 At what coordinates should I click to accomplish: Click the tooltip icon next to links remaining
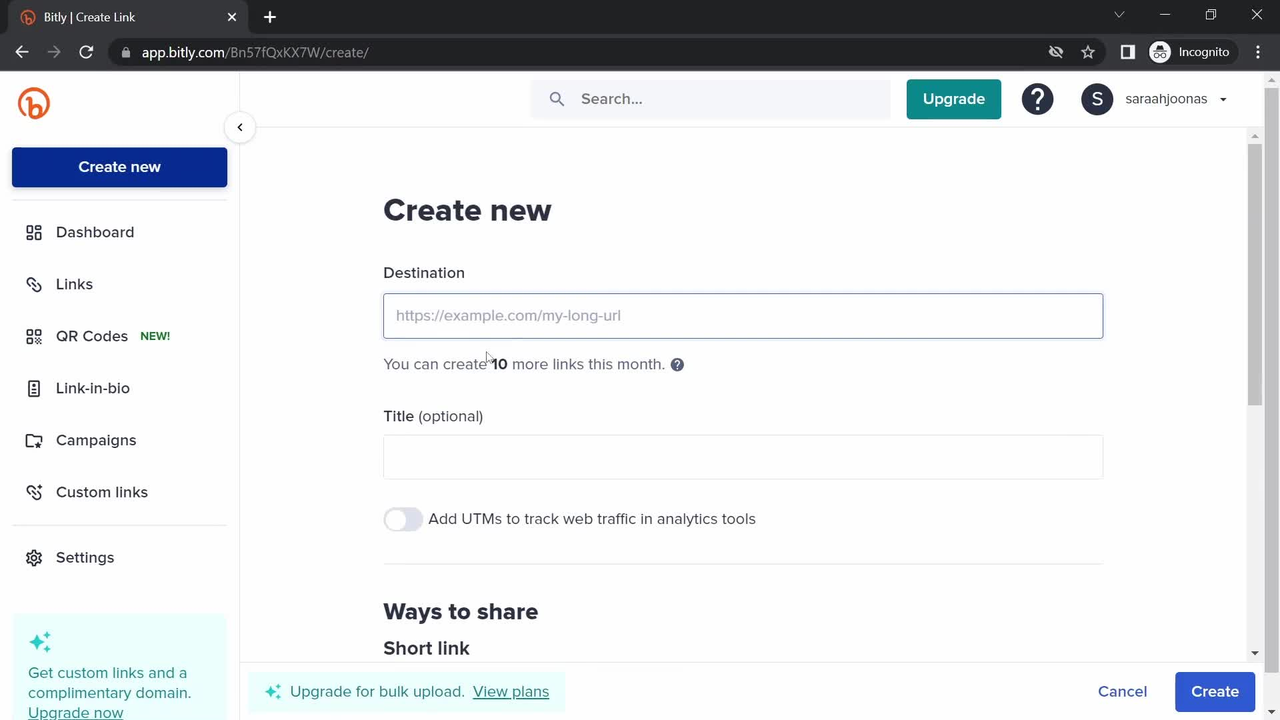click(677, 364)
